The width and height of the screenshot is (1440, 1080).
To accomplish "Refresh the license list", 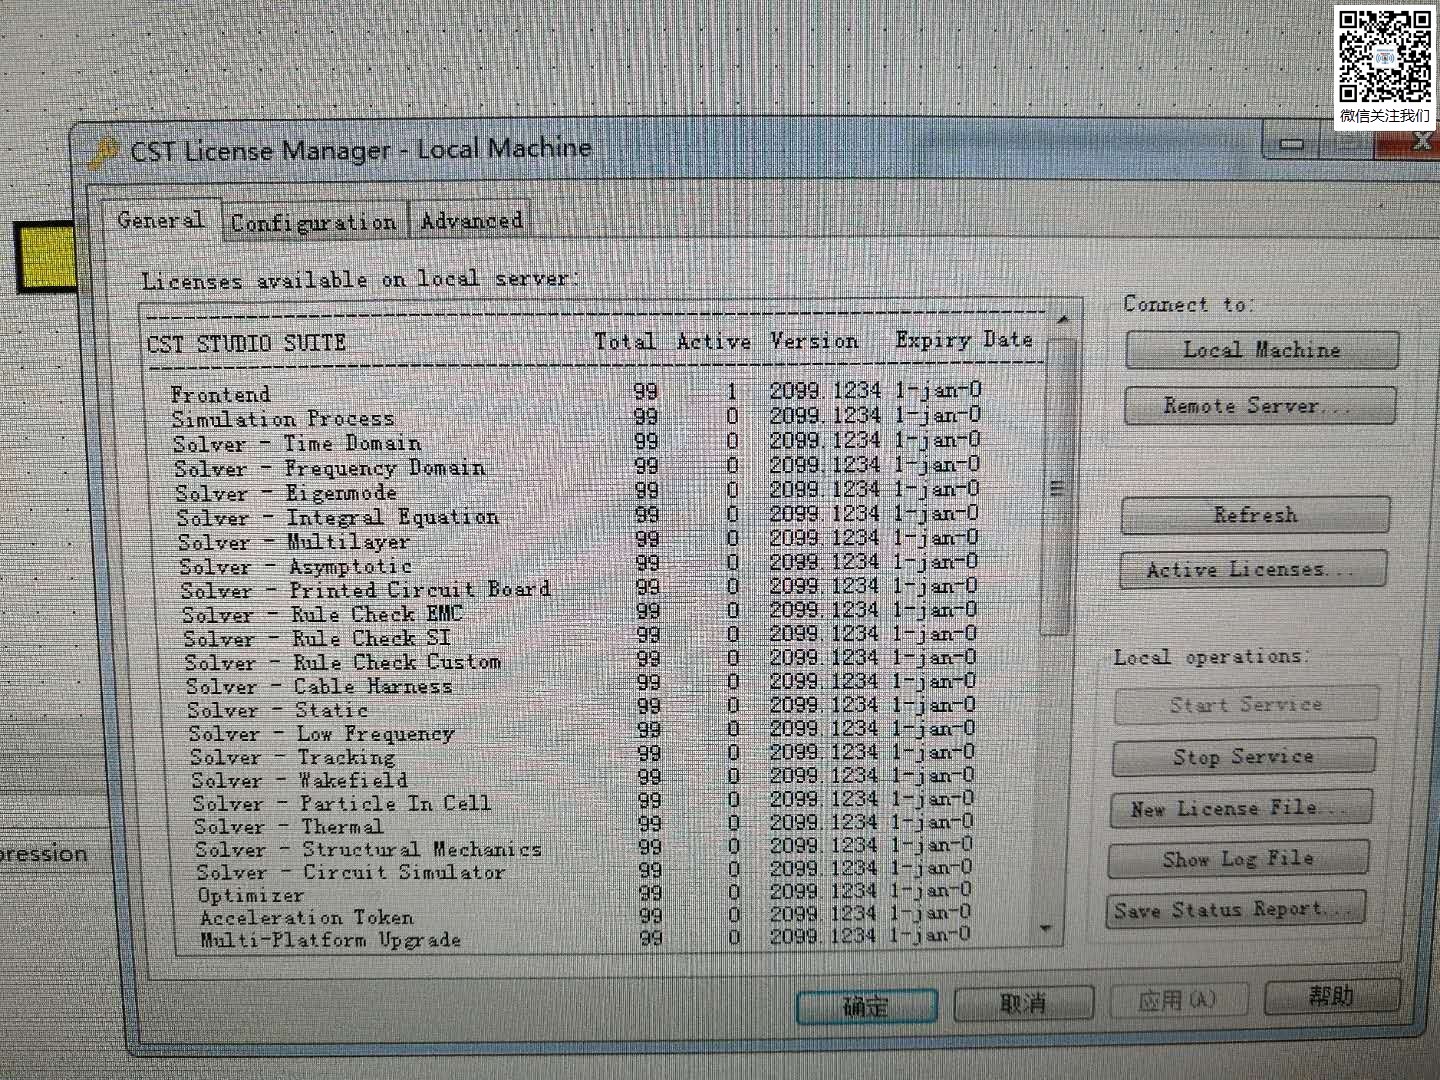I will (x=1255, y=515).
